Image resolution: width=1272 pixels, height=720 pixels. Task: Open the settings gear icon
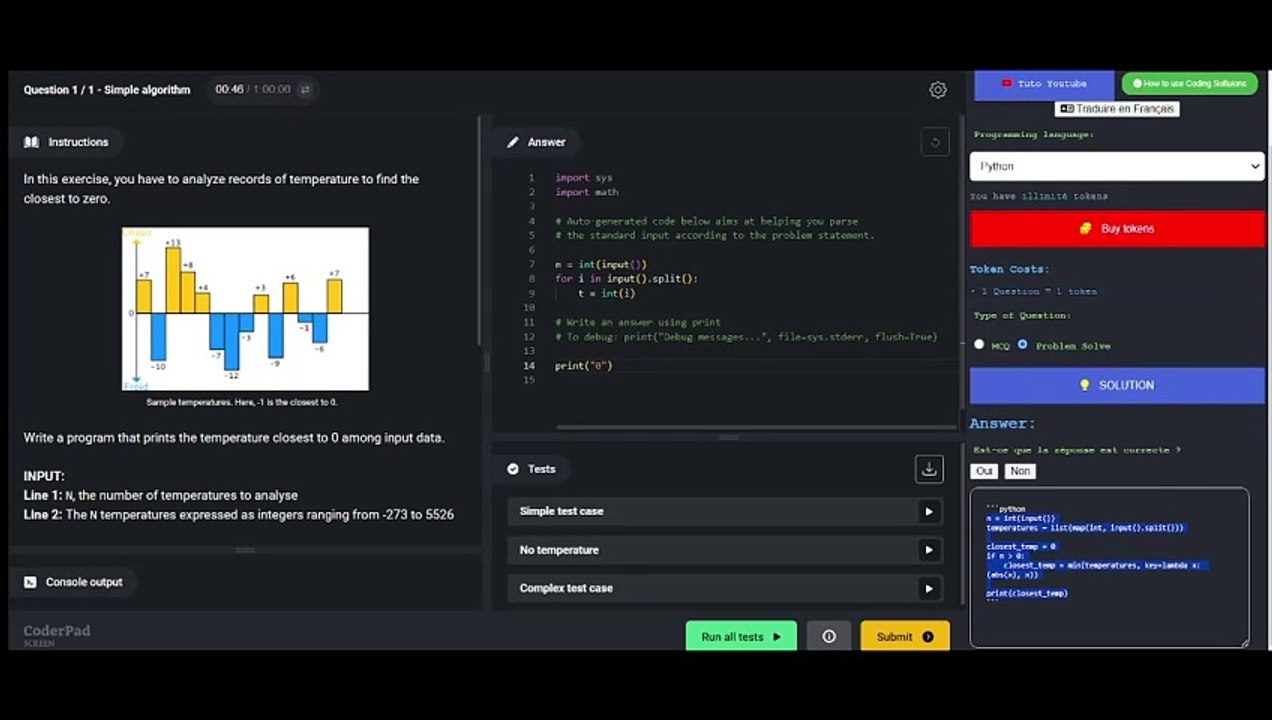937,90
